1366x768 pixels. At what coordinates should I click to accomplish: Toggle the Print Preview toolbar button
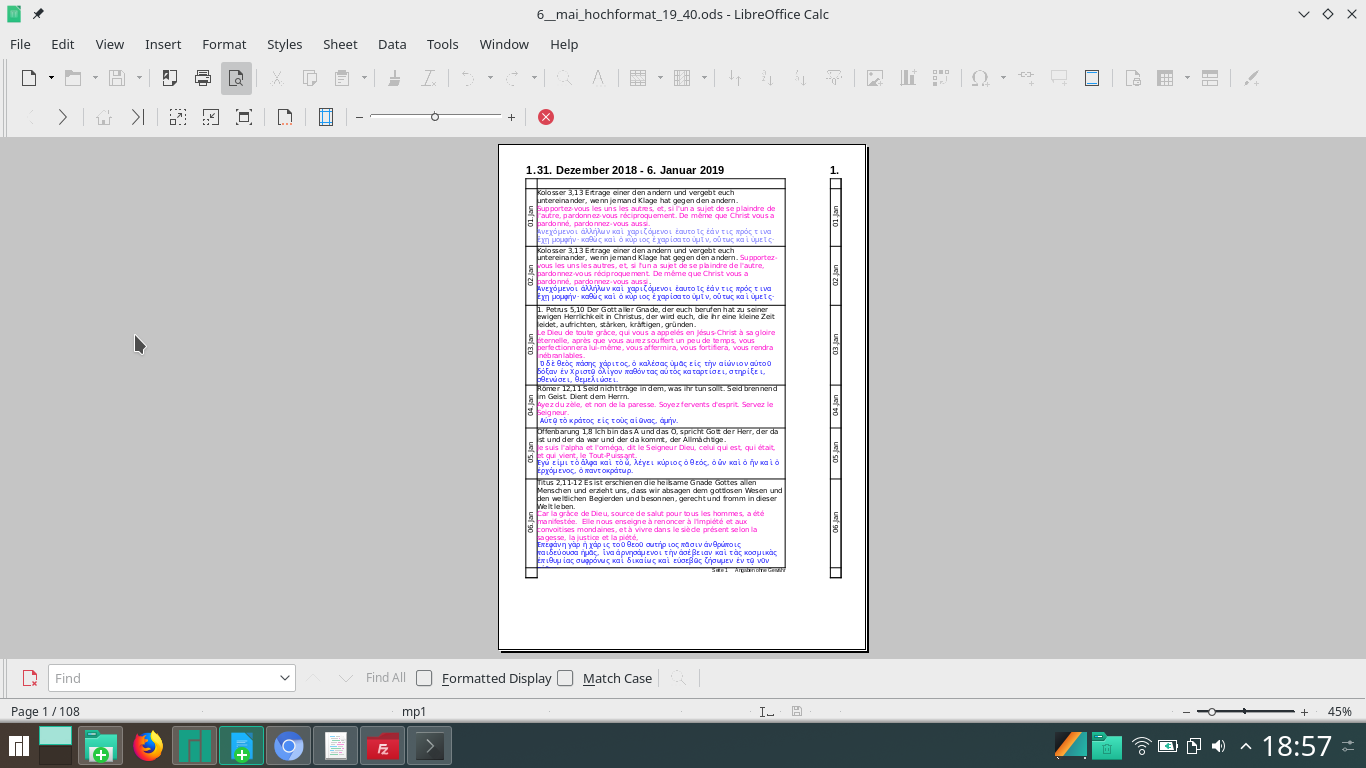(236, 78)
